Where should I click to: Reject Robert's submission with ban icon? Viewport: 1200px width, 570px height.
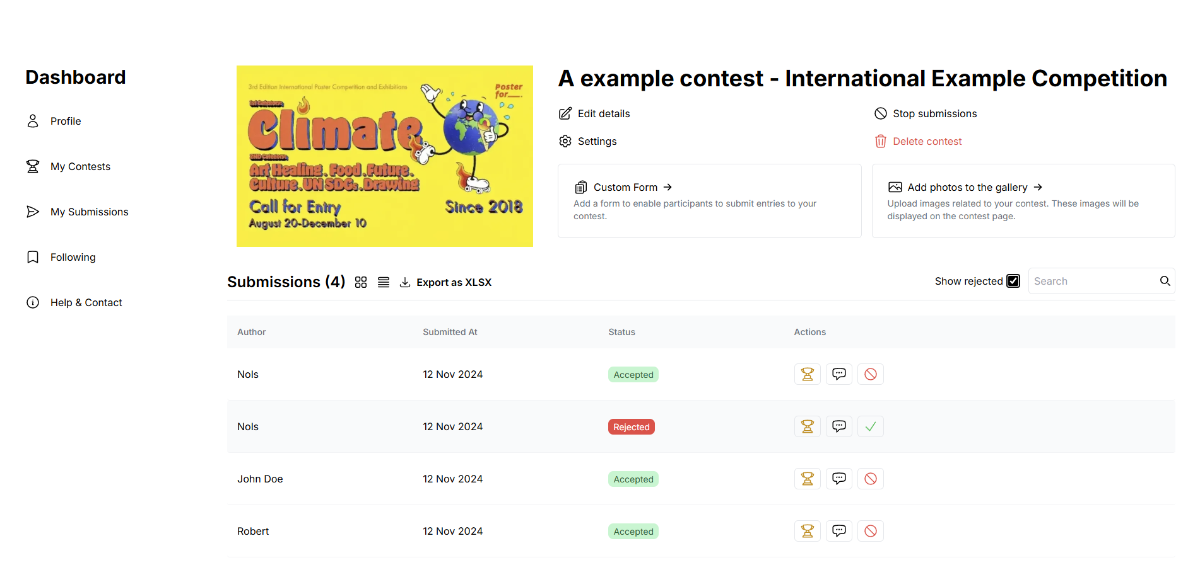870,531
